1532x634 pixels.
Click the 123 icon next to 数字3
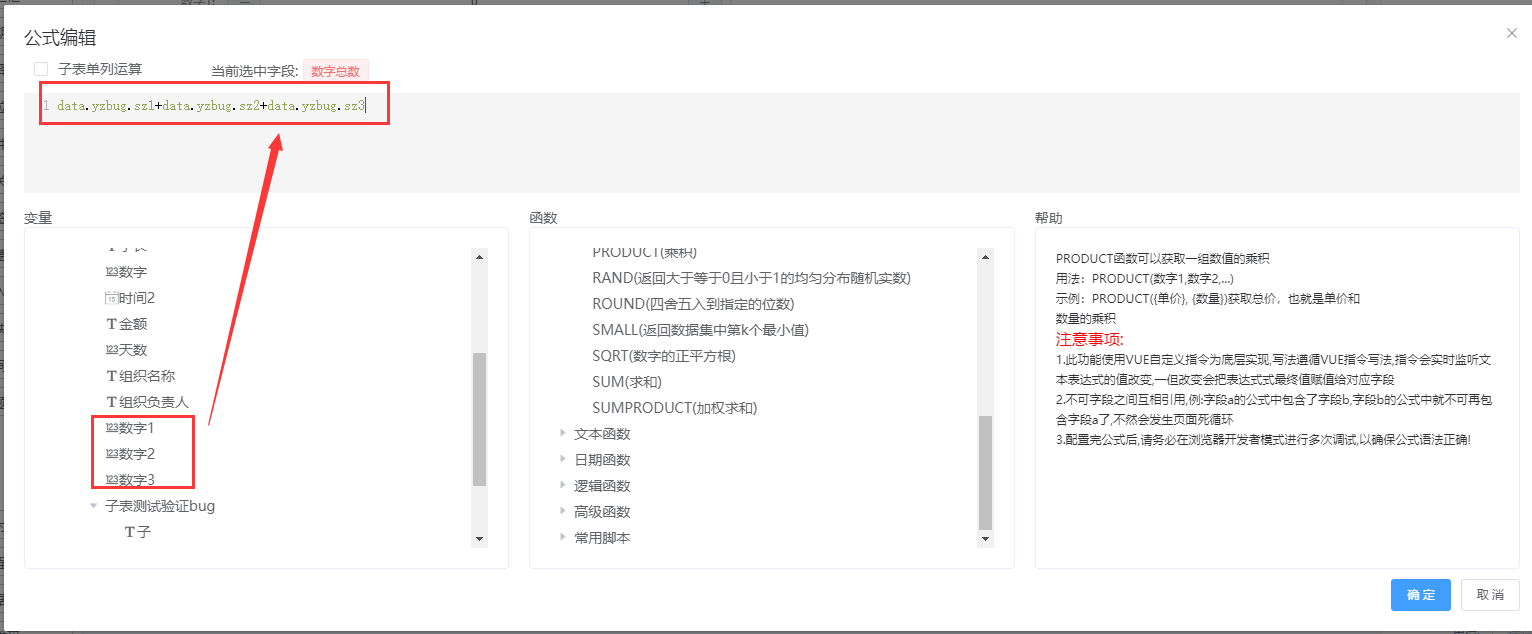(111, 480)
